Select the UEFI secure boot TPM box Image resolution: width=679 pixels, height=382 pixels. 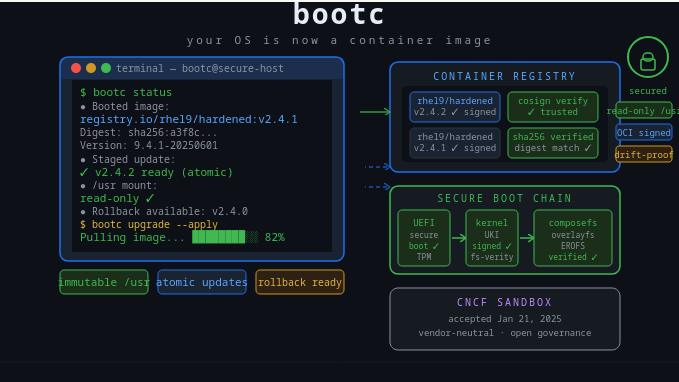(x=424, y=238)
